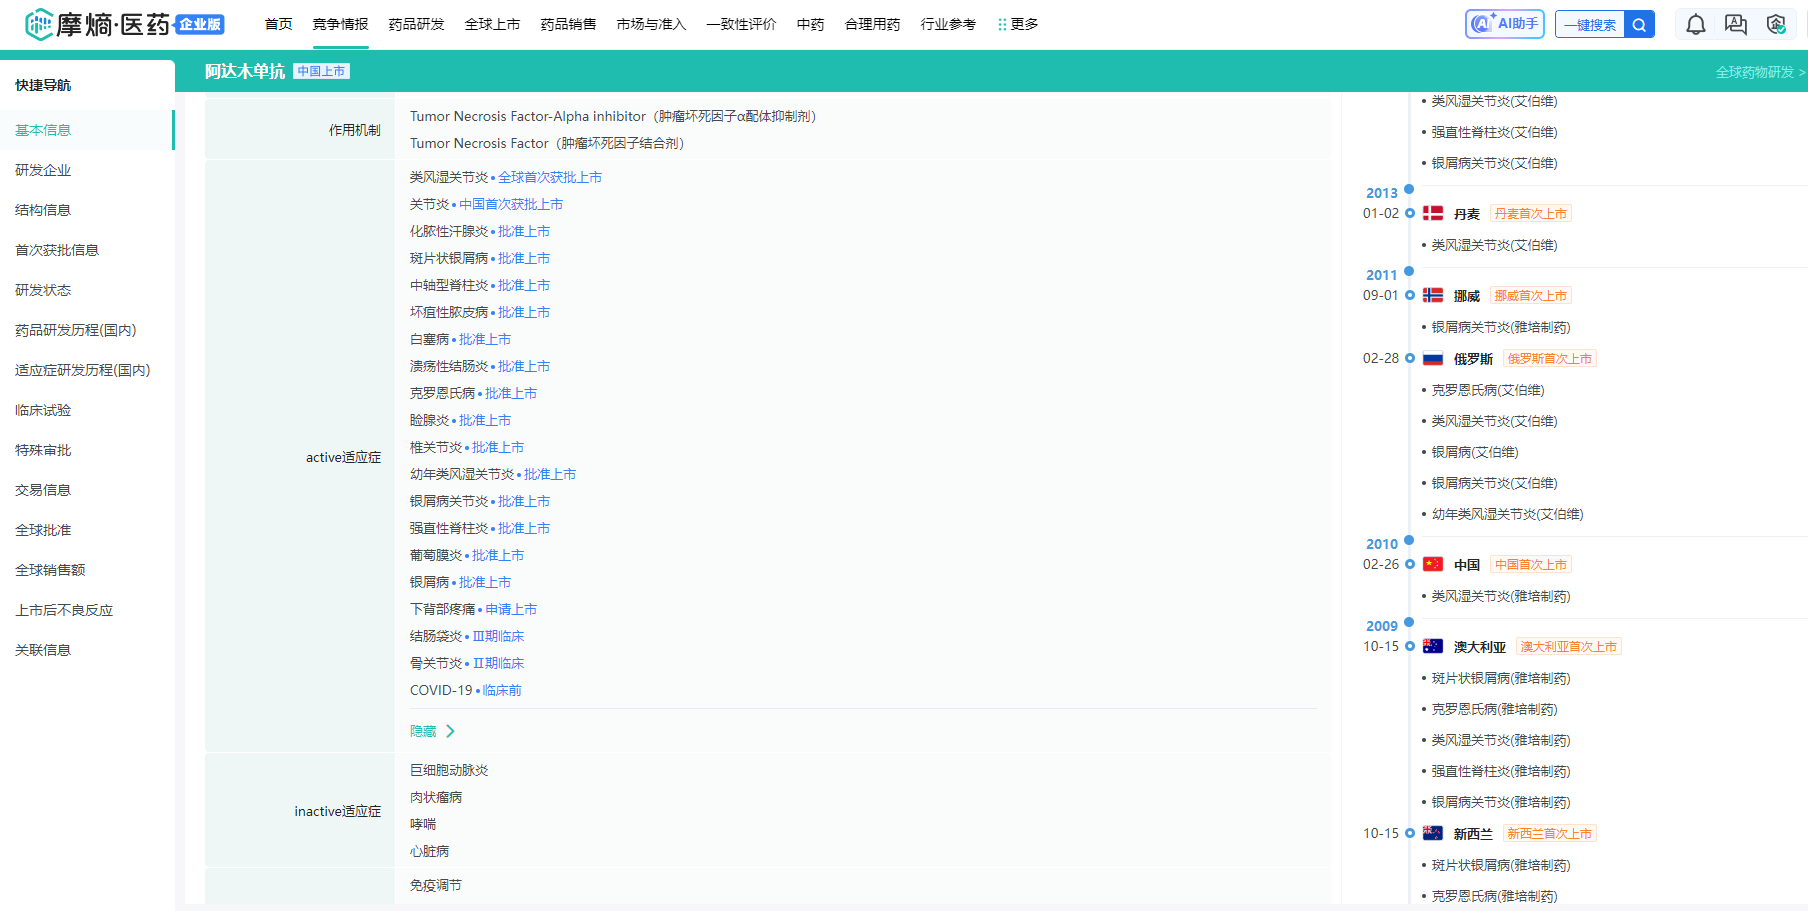Open the 合理用药 menu
This screenshot has width=1808, height=911.
(x=872, y=24)
